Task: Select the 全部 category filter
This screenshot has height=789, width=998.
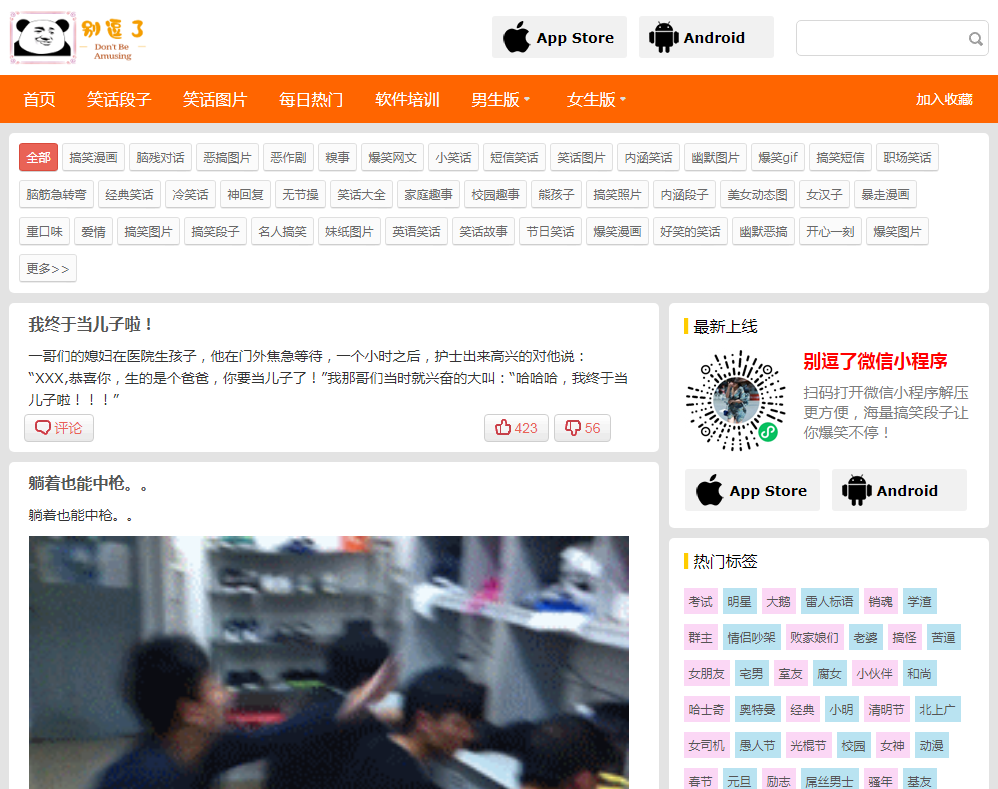Action: 38,158
